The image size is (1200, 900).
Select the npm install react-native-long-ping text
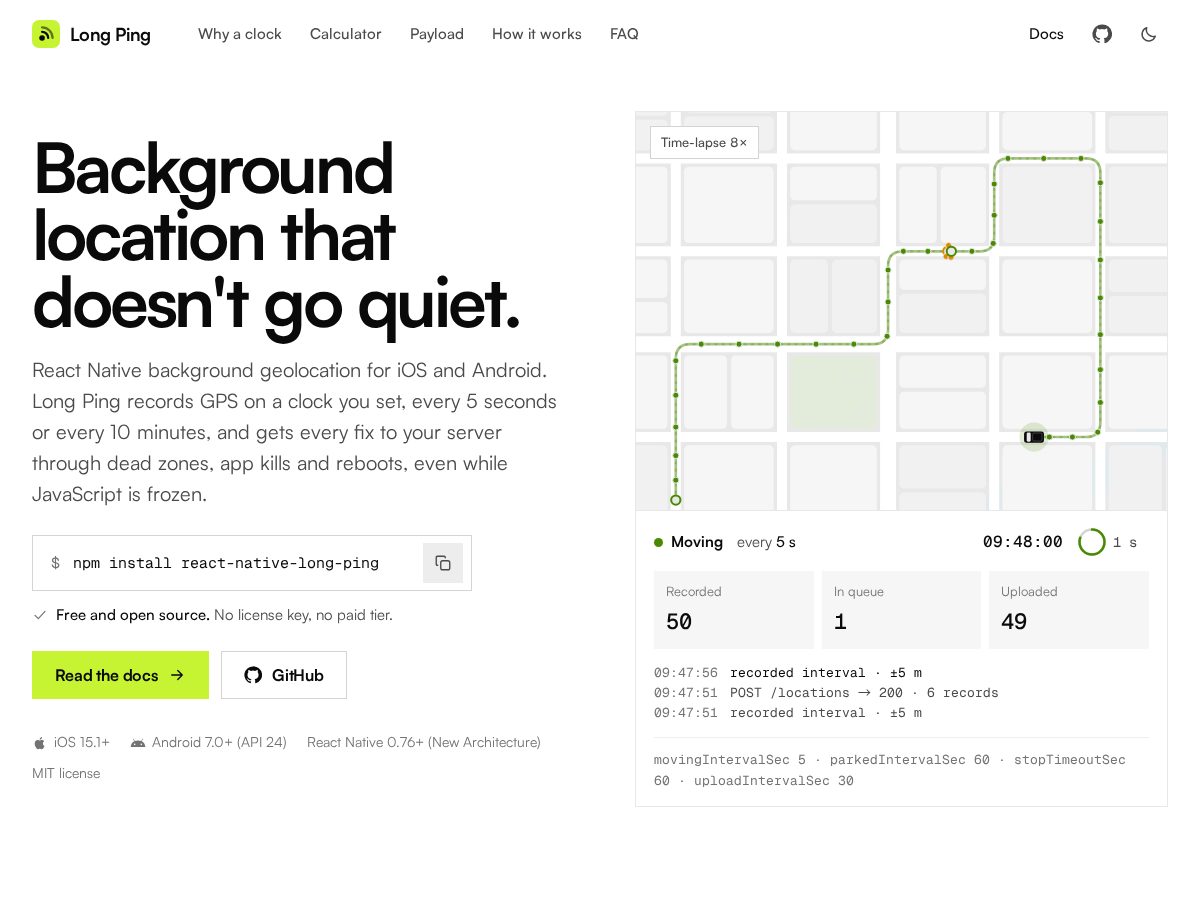pyautogui.click(x=226, y=563)
